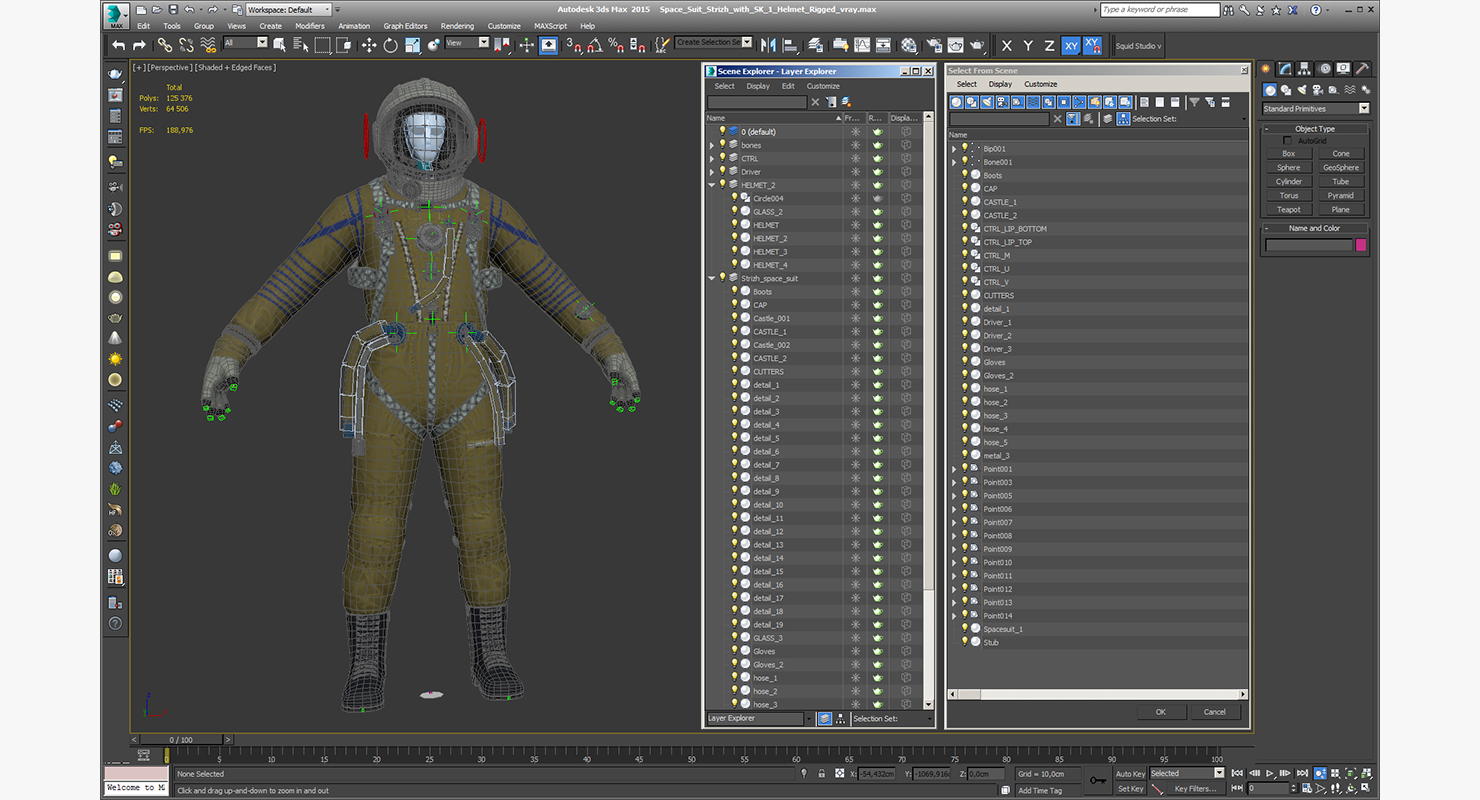
Task: Click the Mirror tool icon
Action: (768, 45)
